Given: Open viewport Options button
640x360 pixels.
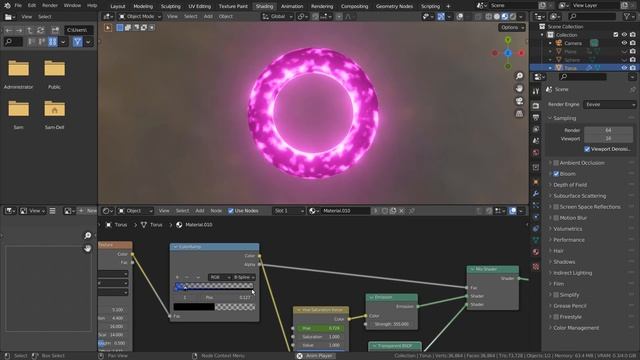Looking at the screenshot, I should click(512, 27).
